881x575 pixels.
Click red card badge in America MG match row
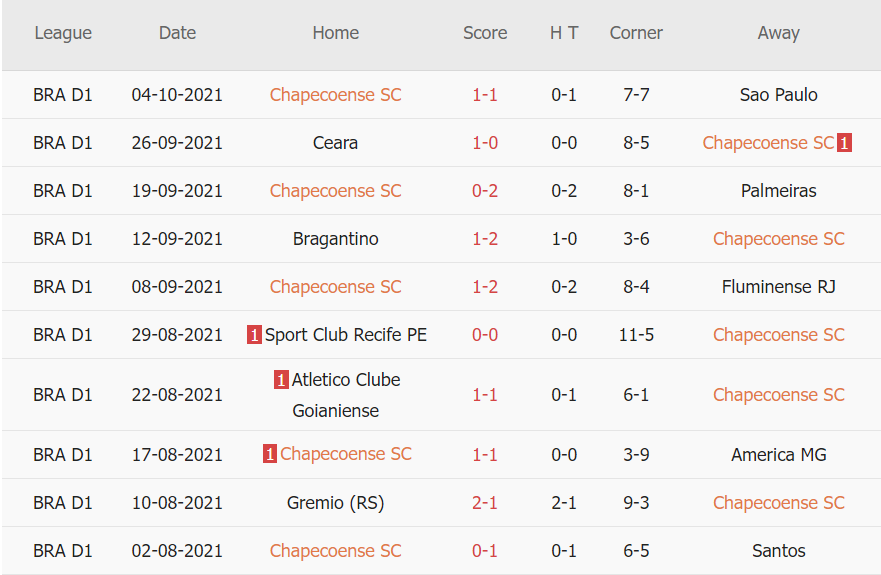270,454
